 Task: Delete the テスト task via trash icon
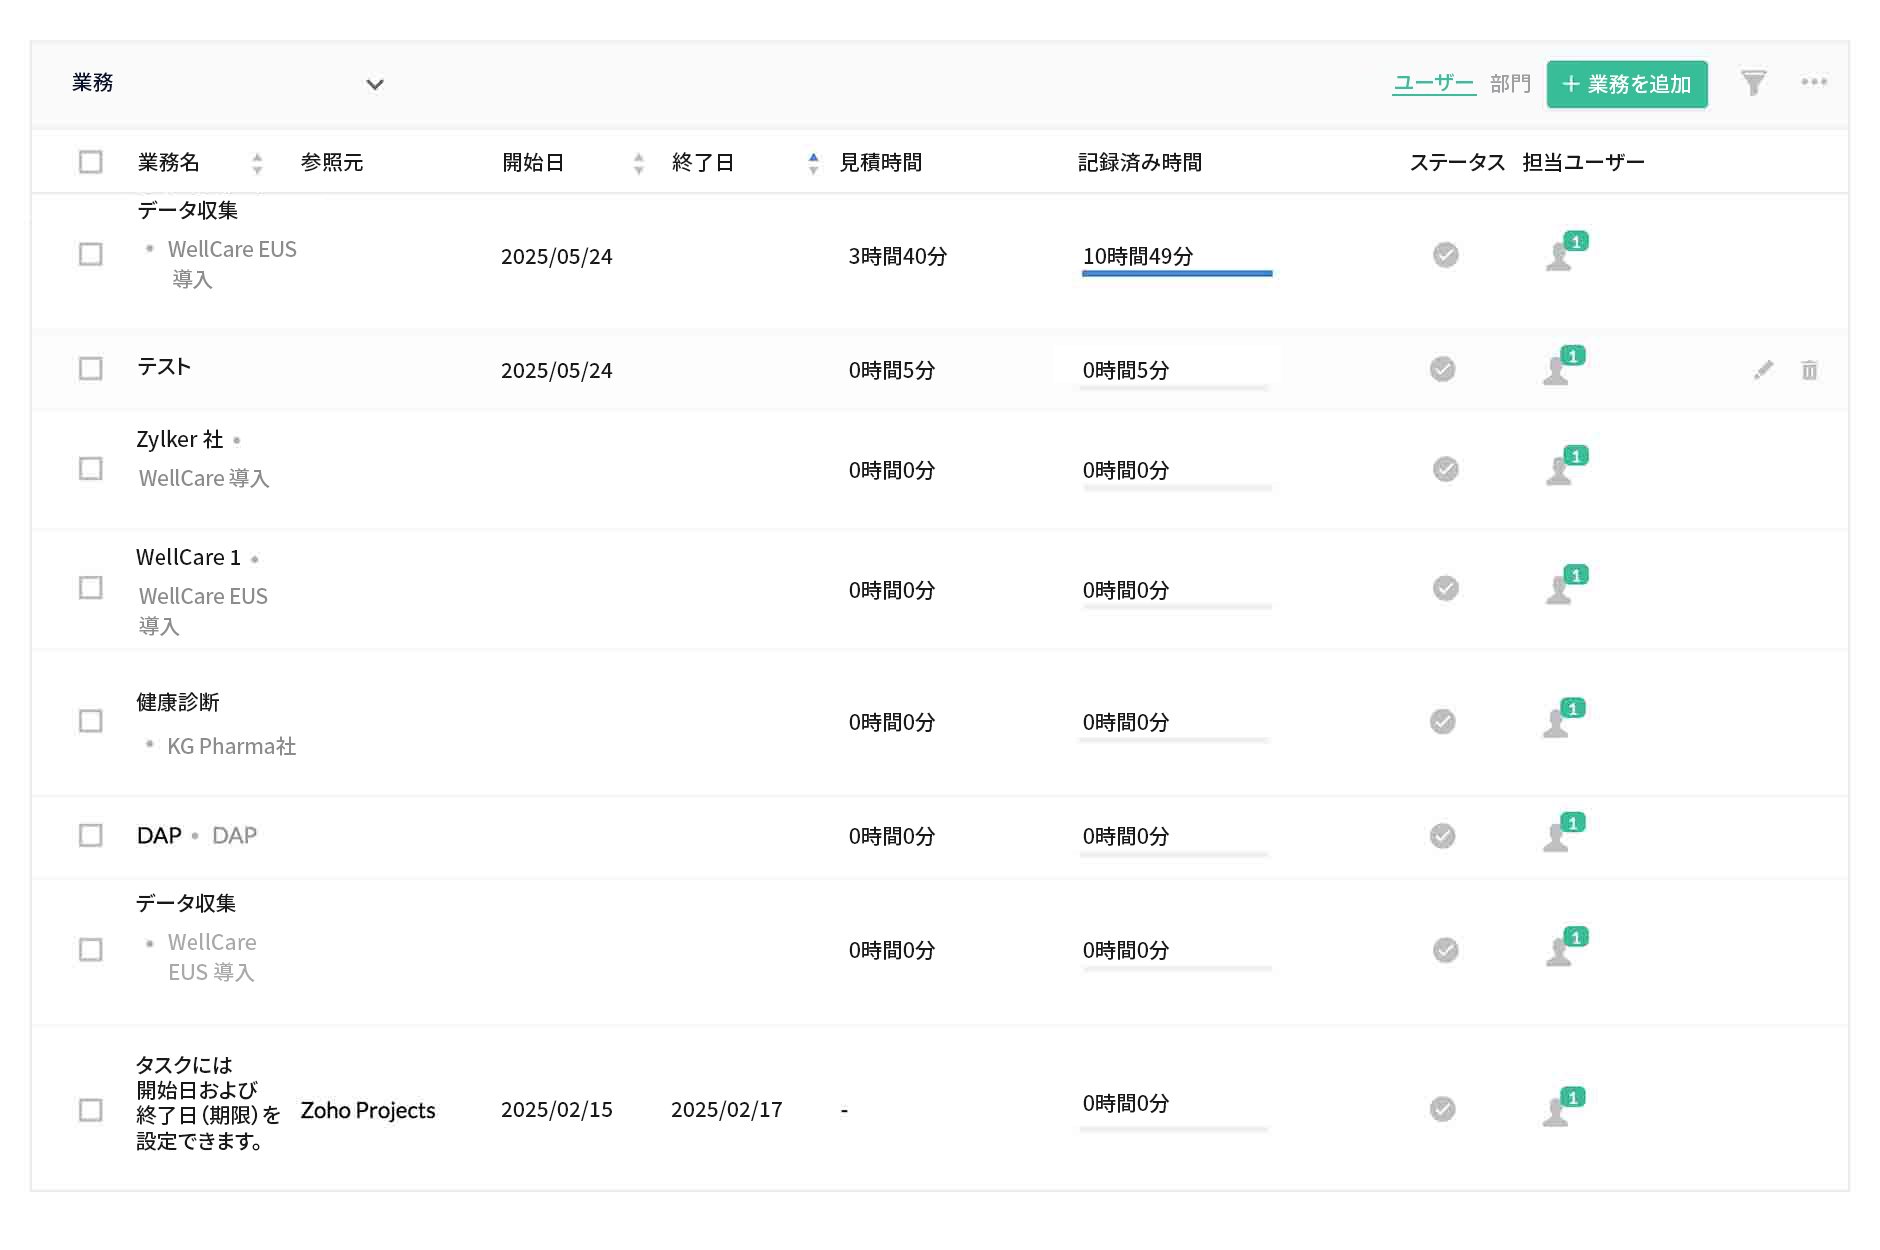[x=1808, y=369]
